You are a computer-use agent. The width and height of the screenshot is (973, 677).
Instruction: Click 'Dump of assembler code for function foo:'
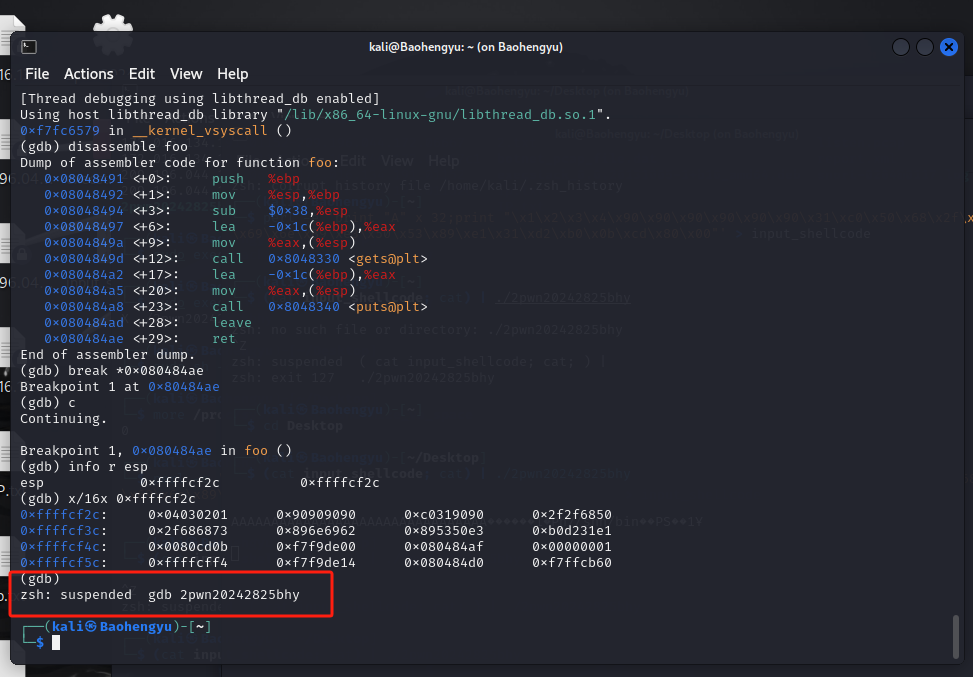(179, 163)
